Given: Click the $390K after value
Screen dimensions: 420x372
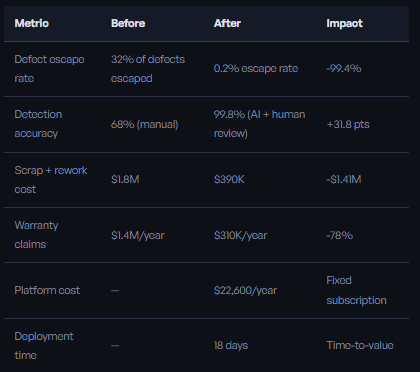Looking at the screenshot, I should point(229,179).
